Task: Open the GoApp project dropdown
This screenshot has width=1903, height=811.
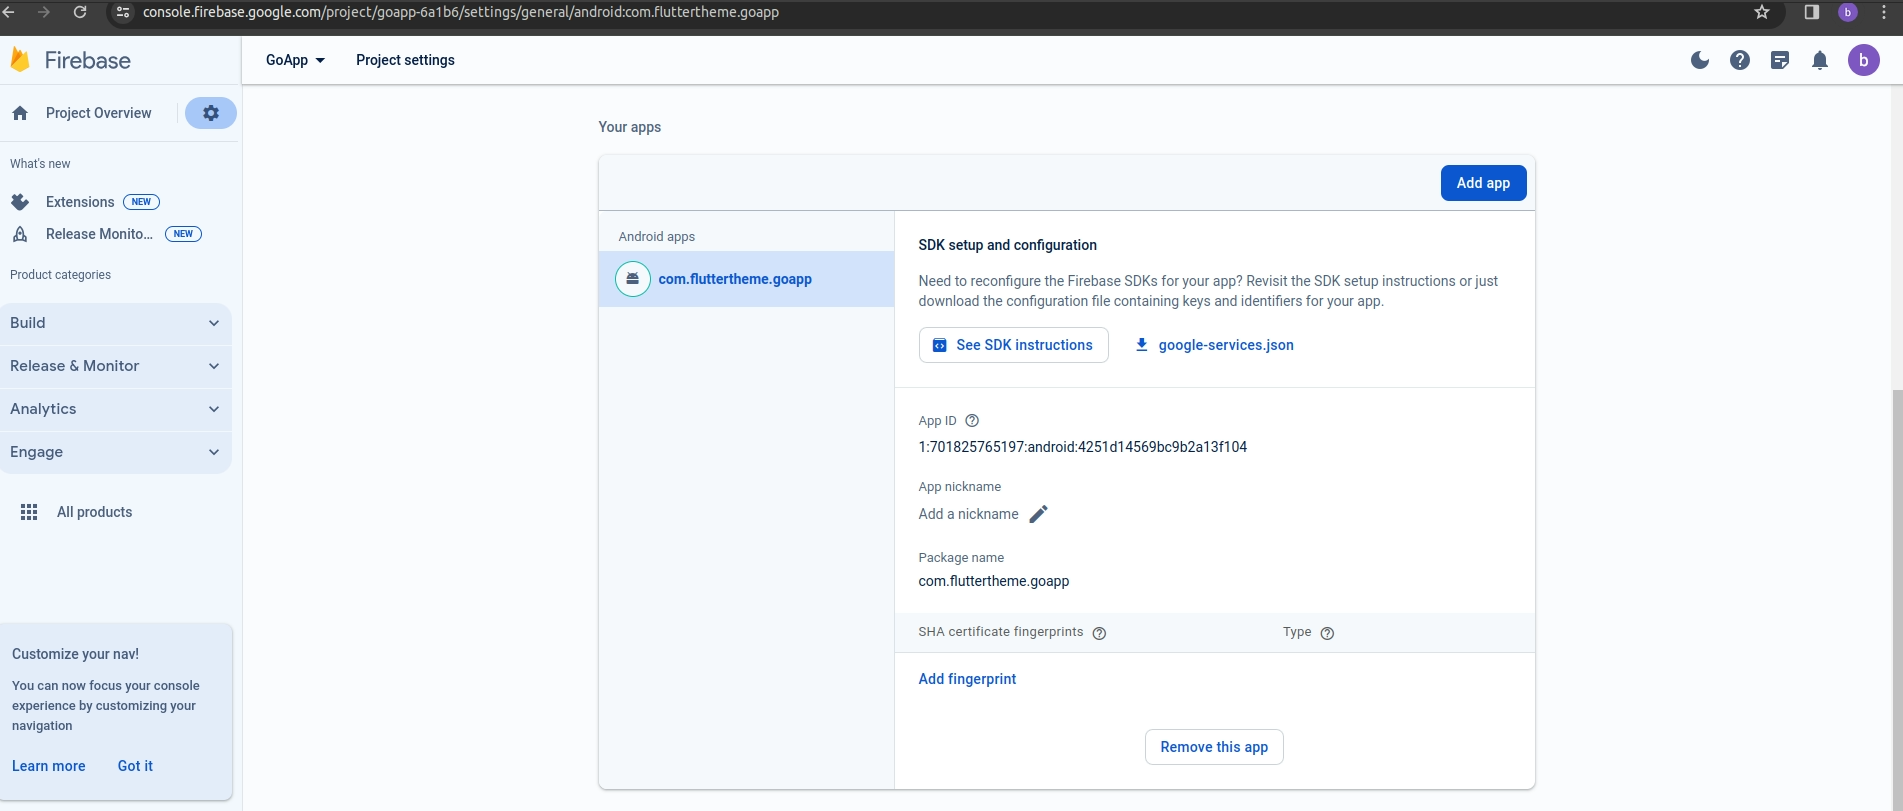Action: click(295, 60)
